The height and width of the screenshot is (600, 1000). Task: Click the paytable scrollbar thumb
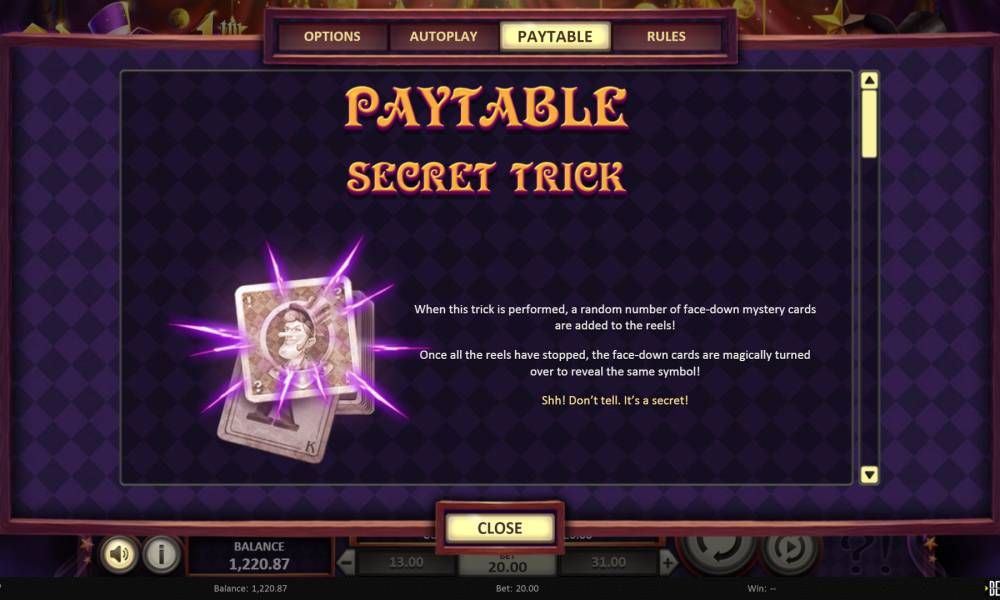(x=869, y=124)
